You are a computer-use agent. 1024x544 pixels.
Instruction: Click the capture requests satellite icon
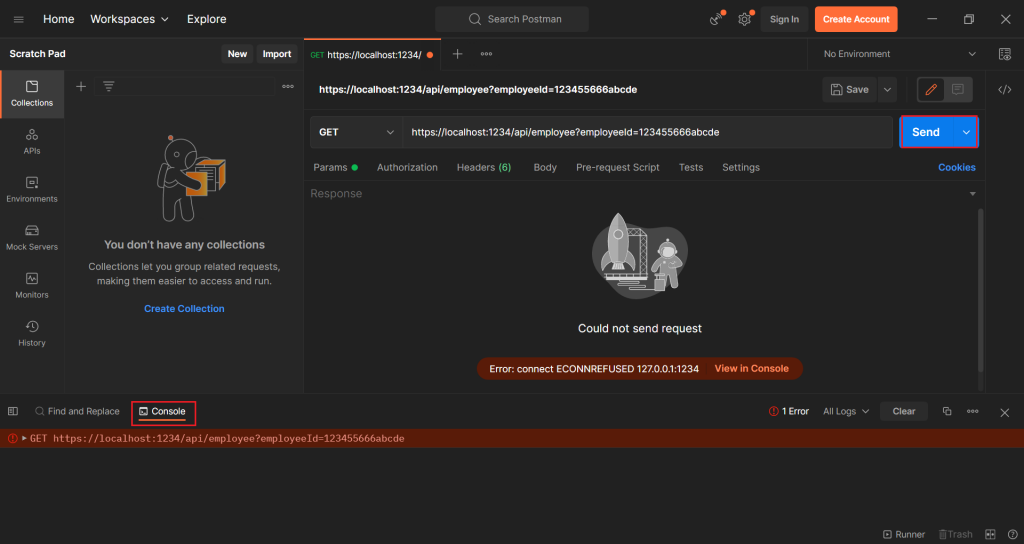pos(717,20)
